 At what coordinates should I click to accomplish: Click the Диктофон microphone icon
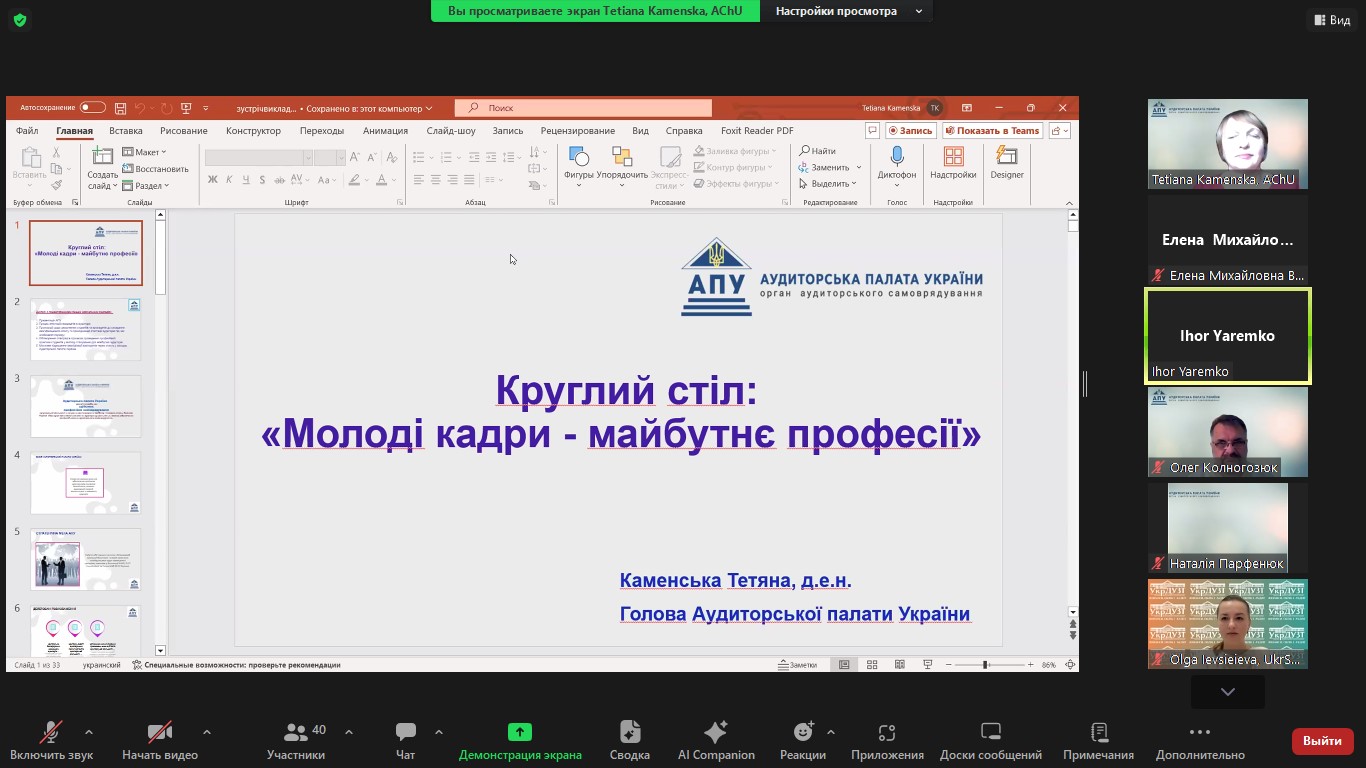pos(897,167)
